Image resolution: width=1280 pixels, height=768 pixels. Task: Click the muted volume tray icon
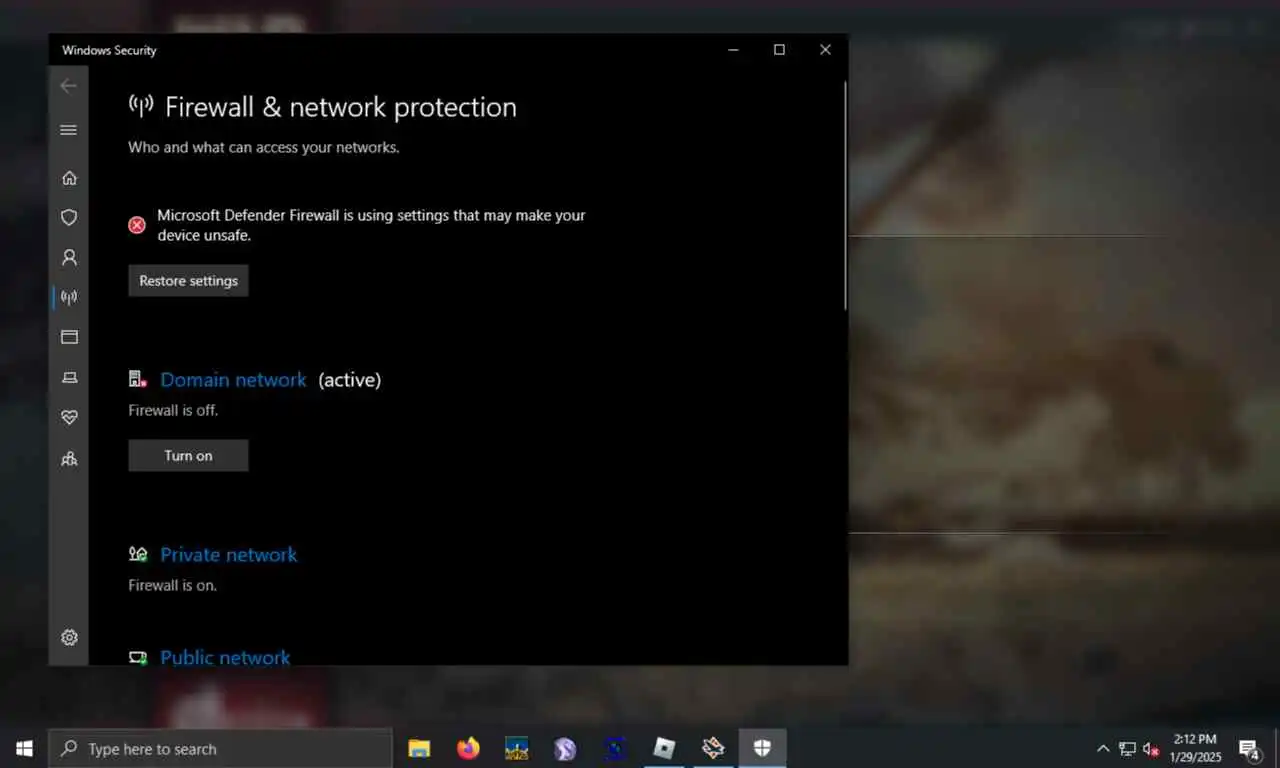click(x=1151, y=748)
